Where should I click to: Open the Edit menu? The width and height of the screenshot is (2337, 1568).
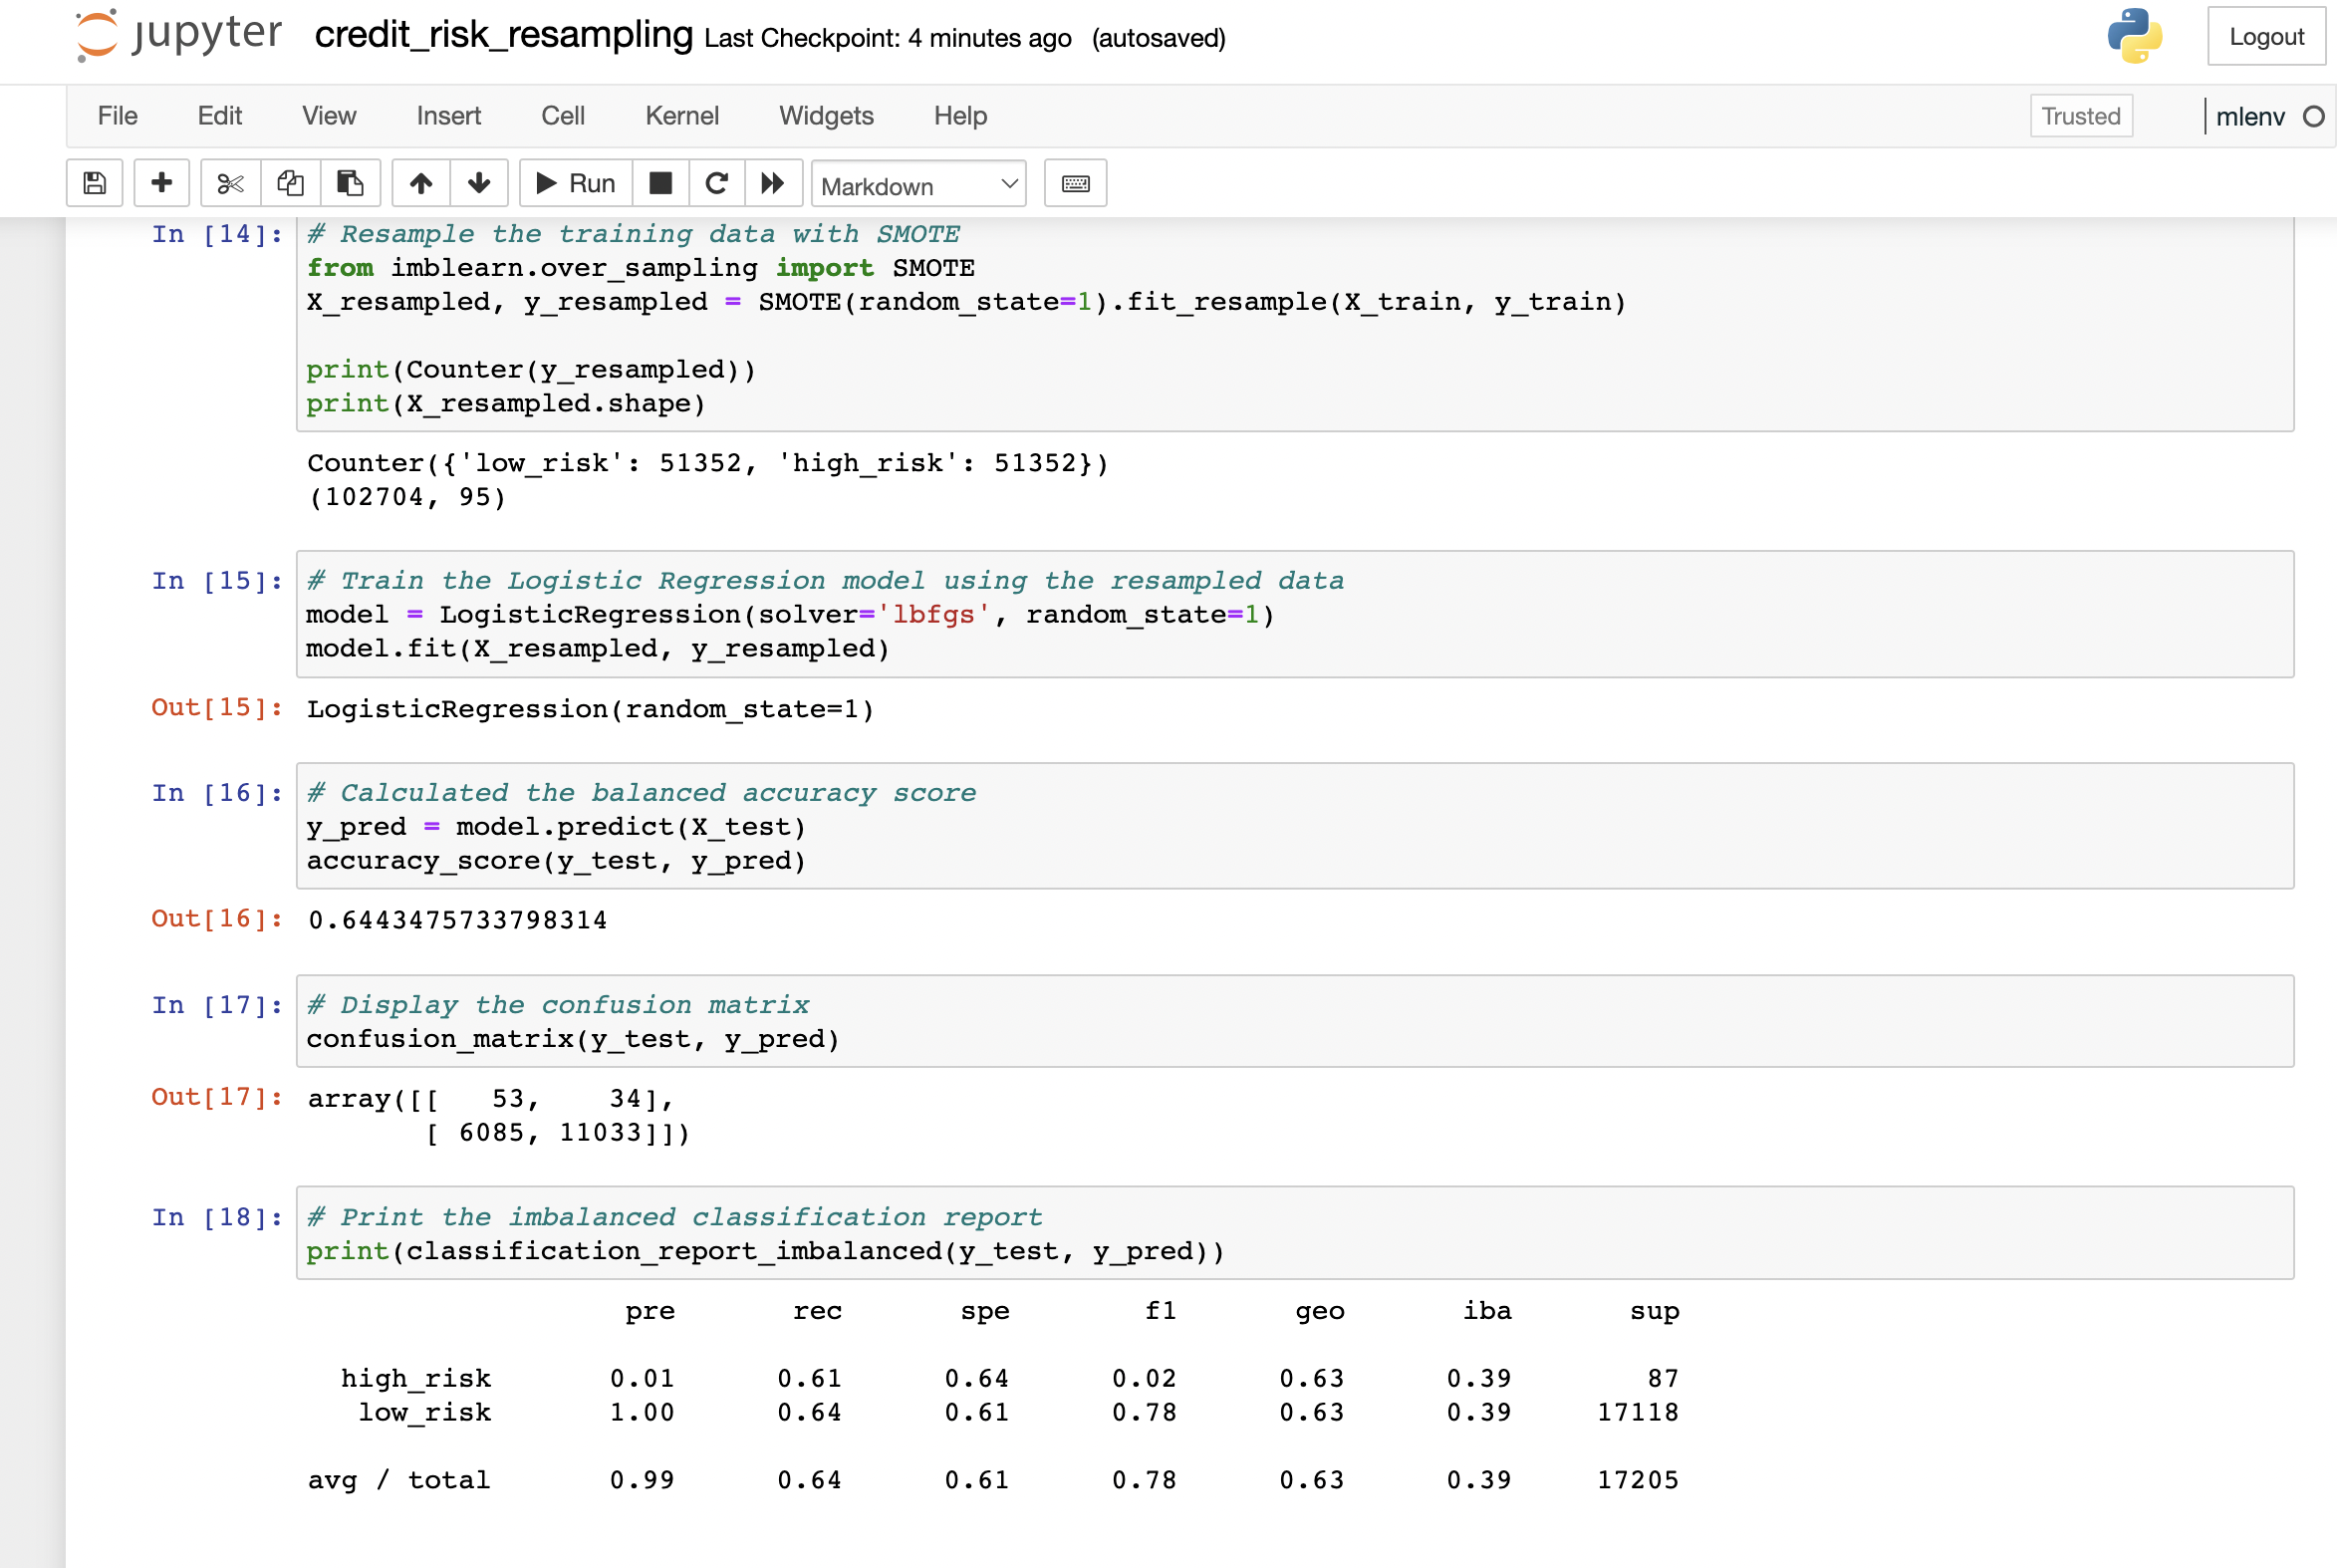[x=219, y=116]
